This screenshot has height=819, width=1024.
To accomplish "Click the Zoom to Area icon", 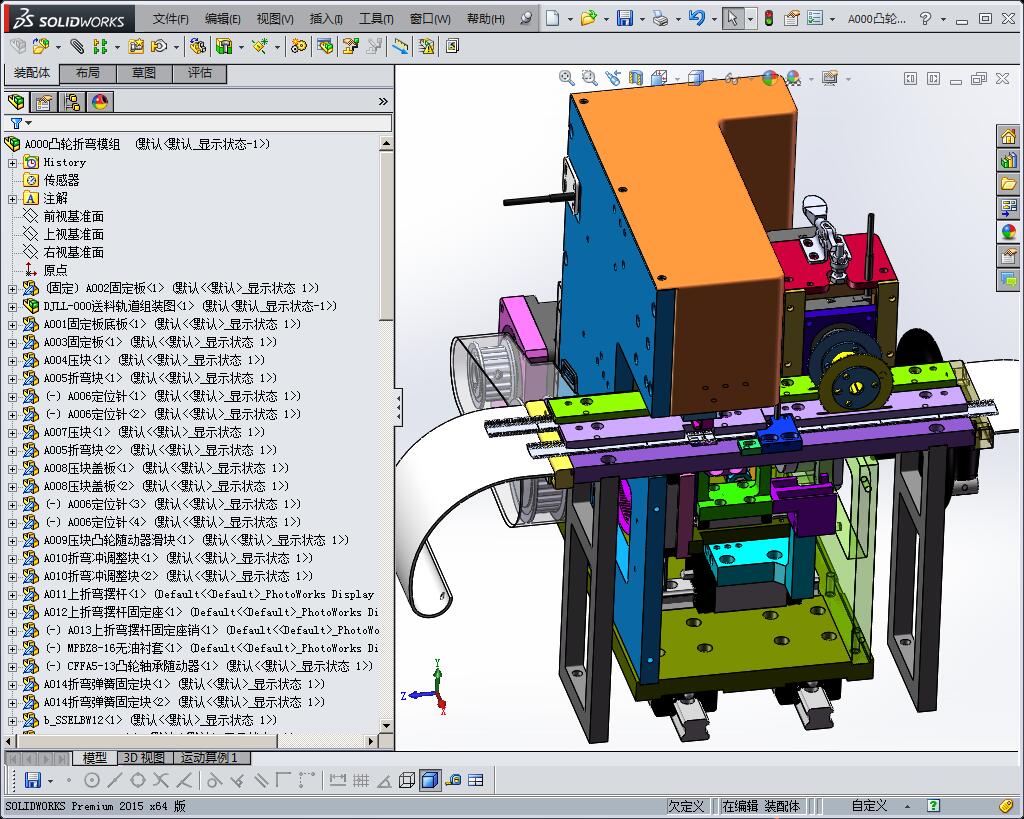I will tap(589, 78).
